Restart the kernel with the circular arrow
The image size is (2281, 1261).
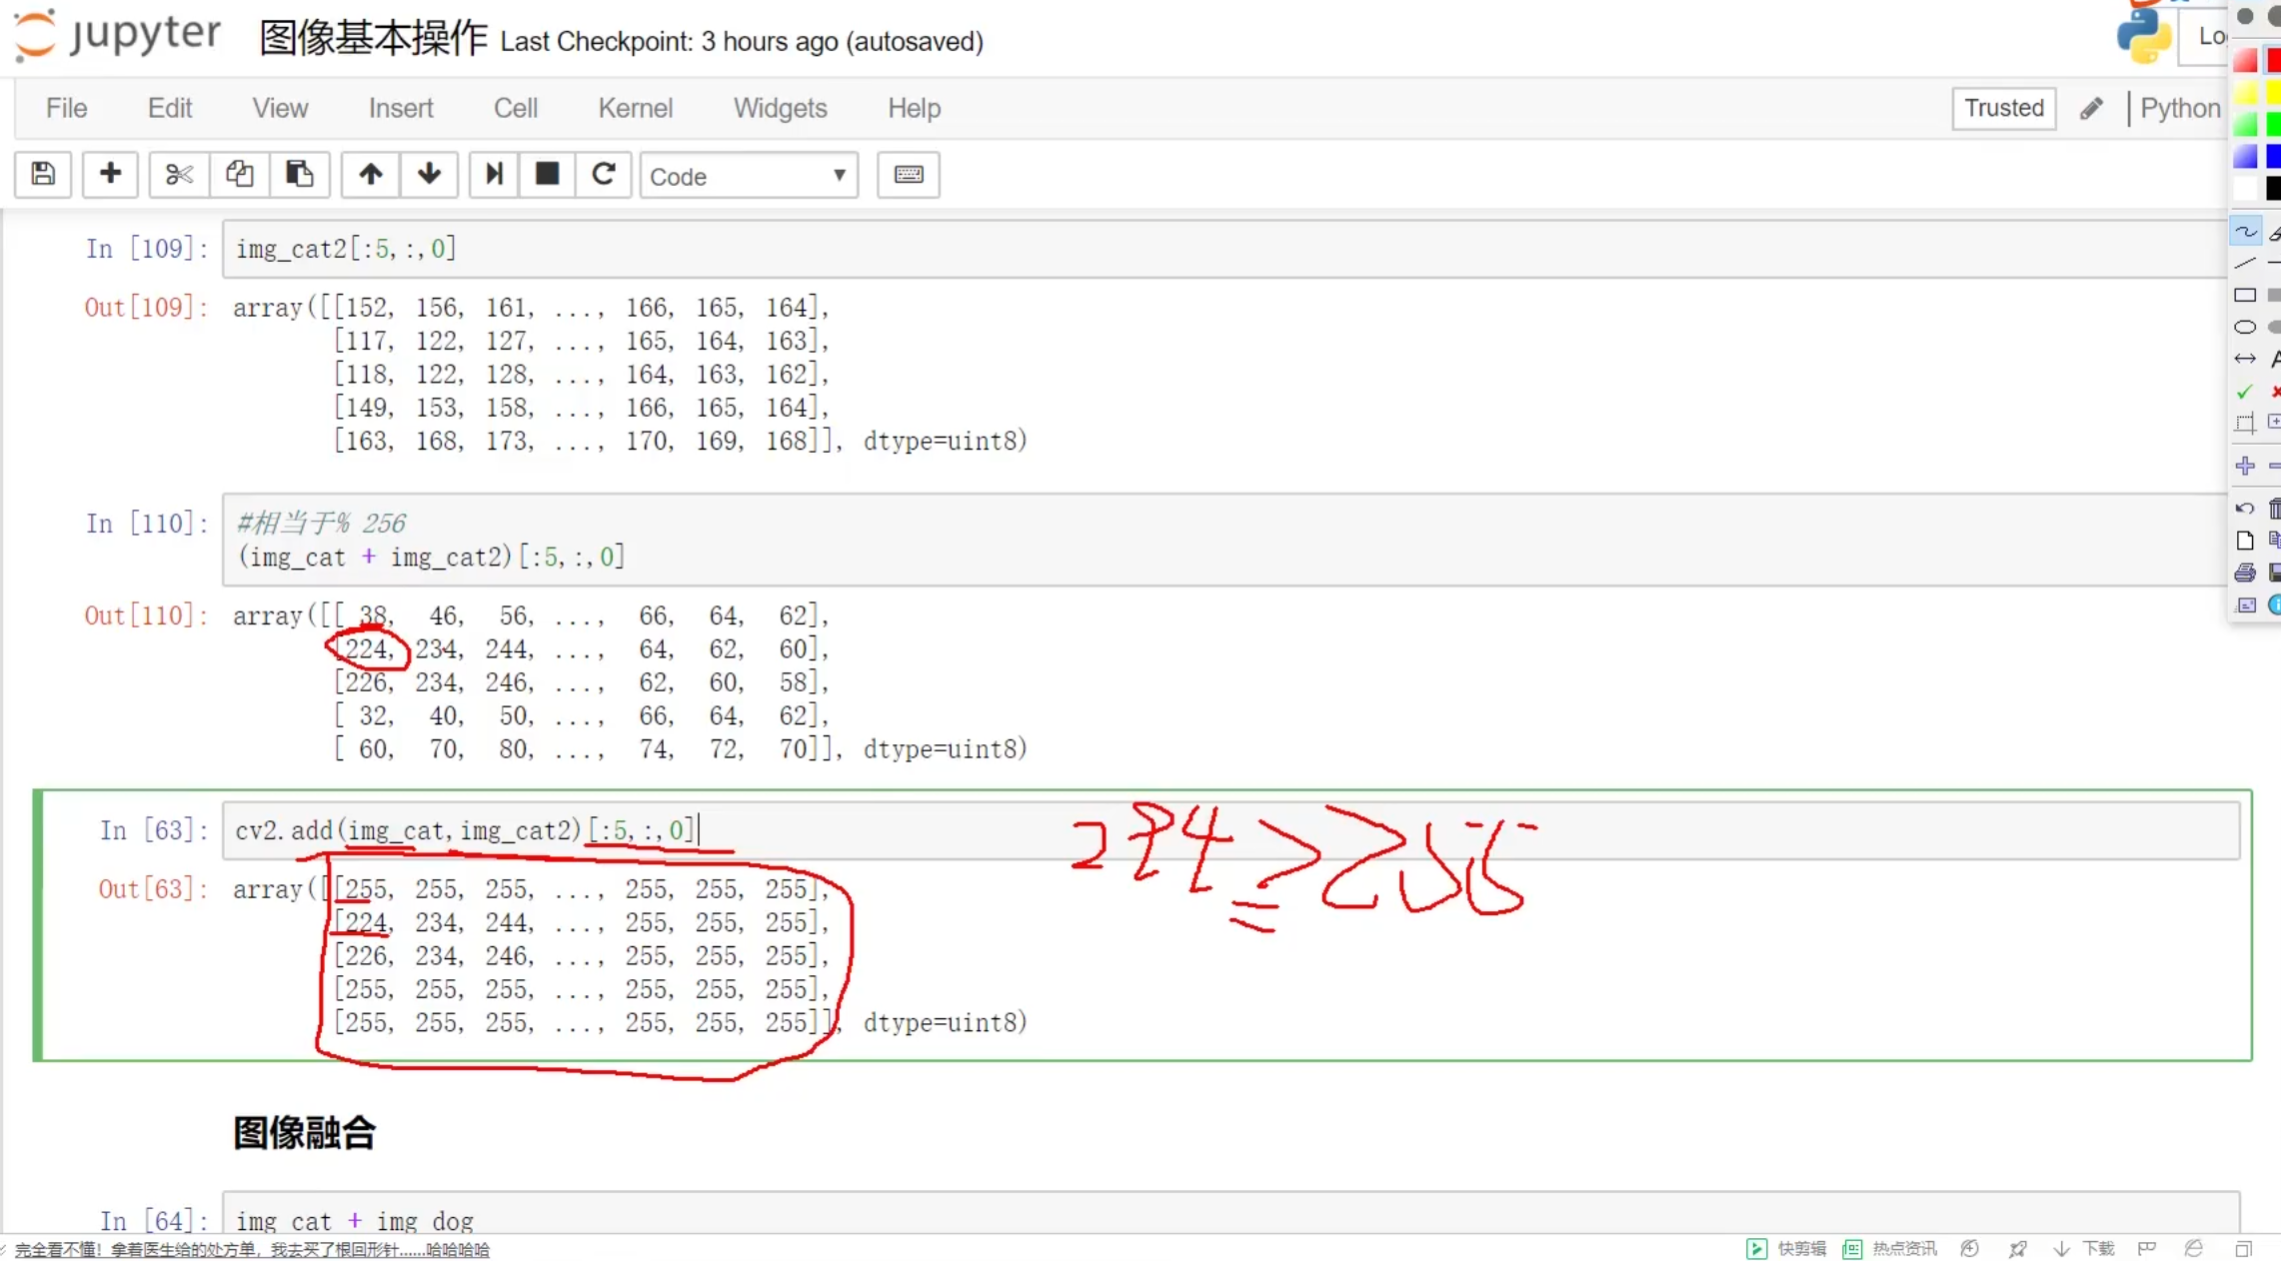pos(603,175)
